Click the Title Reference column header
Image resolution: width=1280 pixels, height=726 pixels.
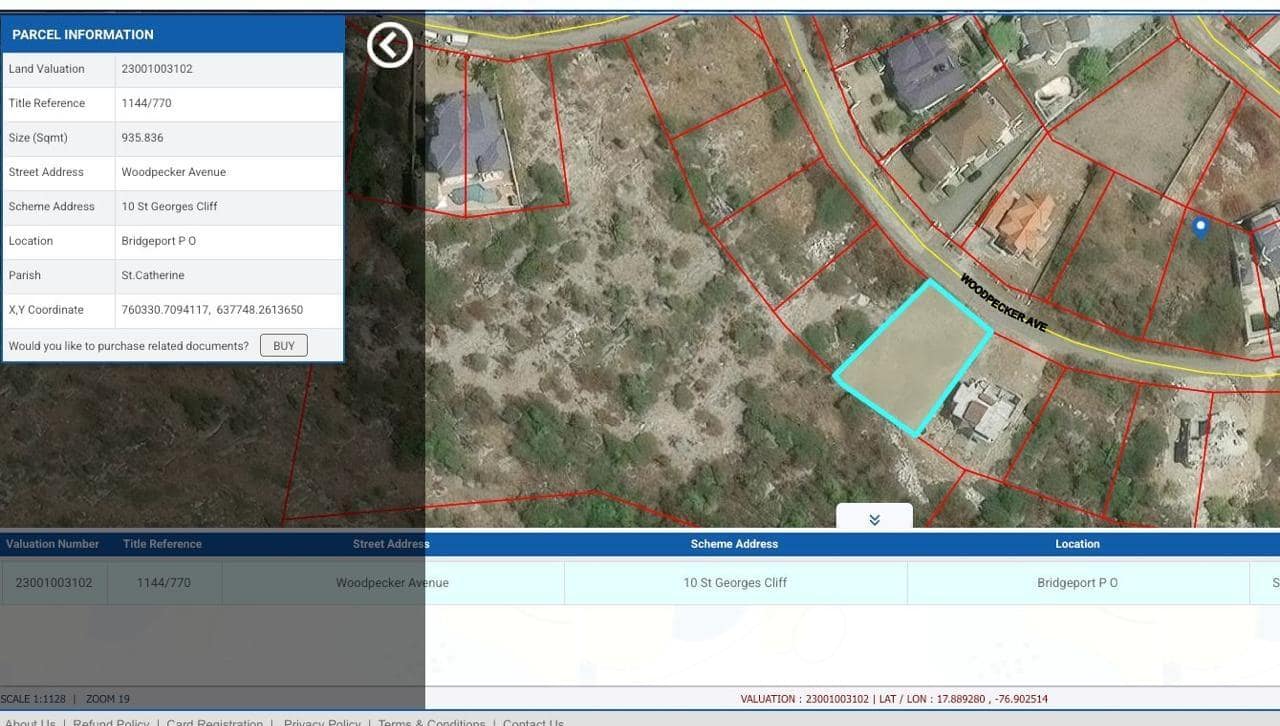pos(162,544)
